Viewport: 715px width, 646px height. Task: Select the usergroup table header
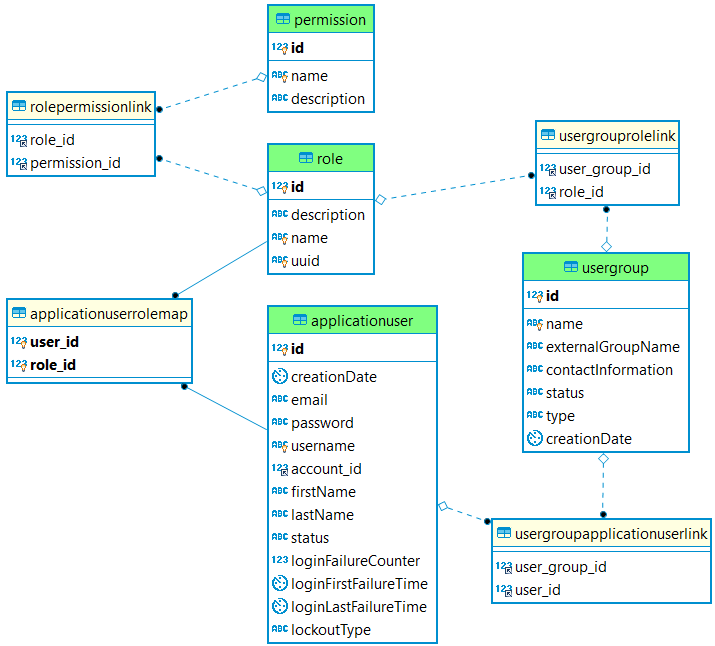606,268
